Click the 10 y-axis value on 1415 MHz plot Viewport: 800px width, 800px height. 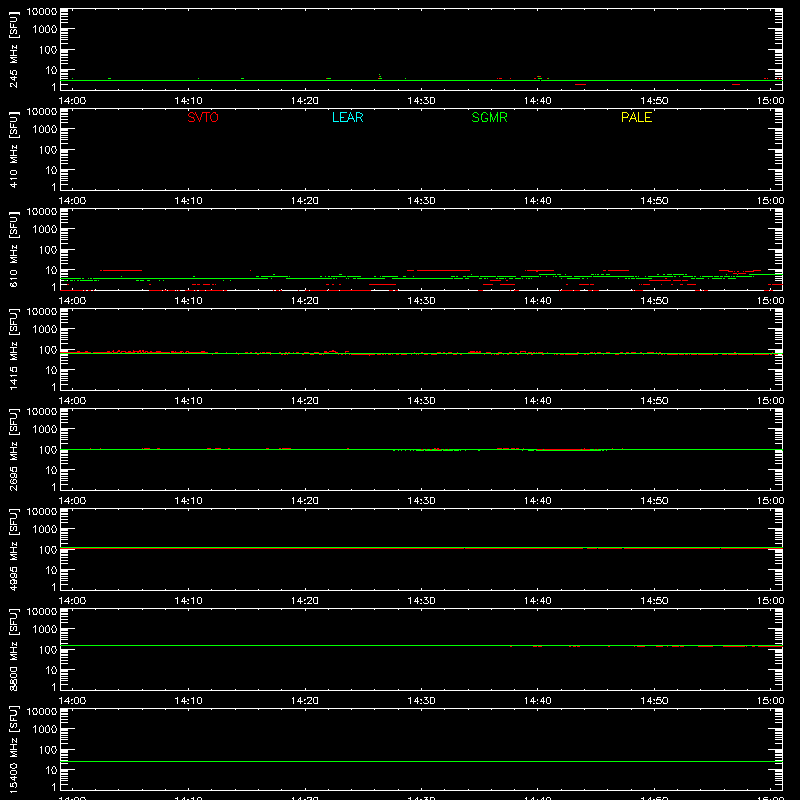click(51, 370)
